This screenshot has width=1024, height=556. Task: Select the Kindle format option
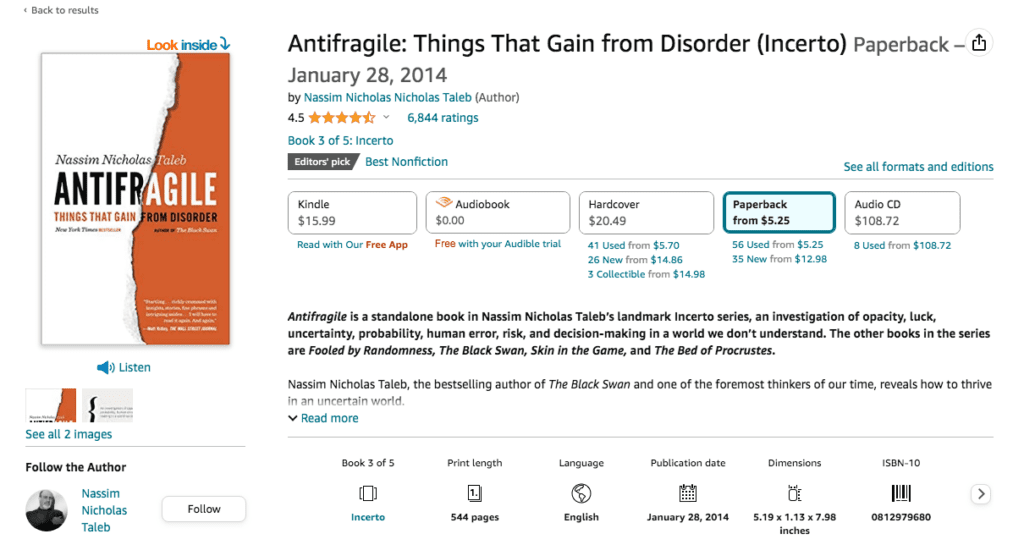[352, 212]
